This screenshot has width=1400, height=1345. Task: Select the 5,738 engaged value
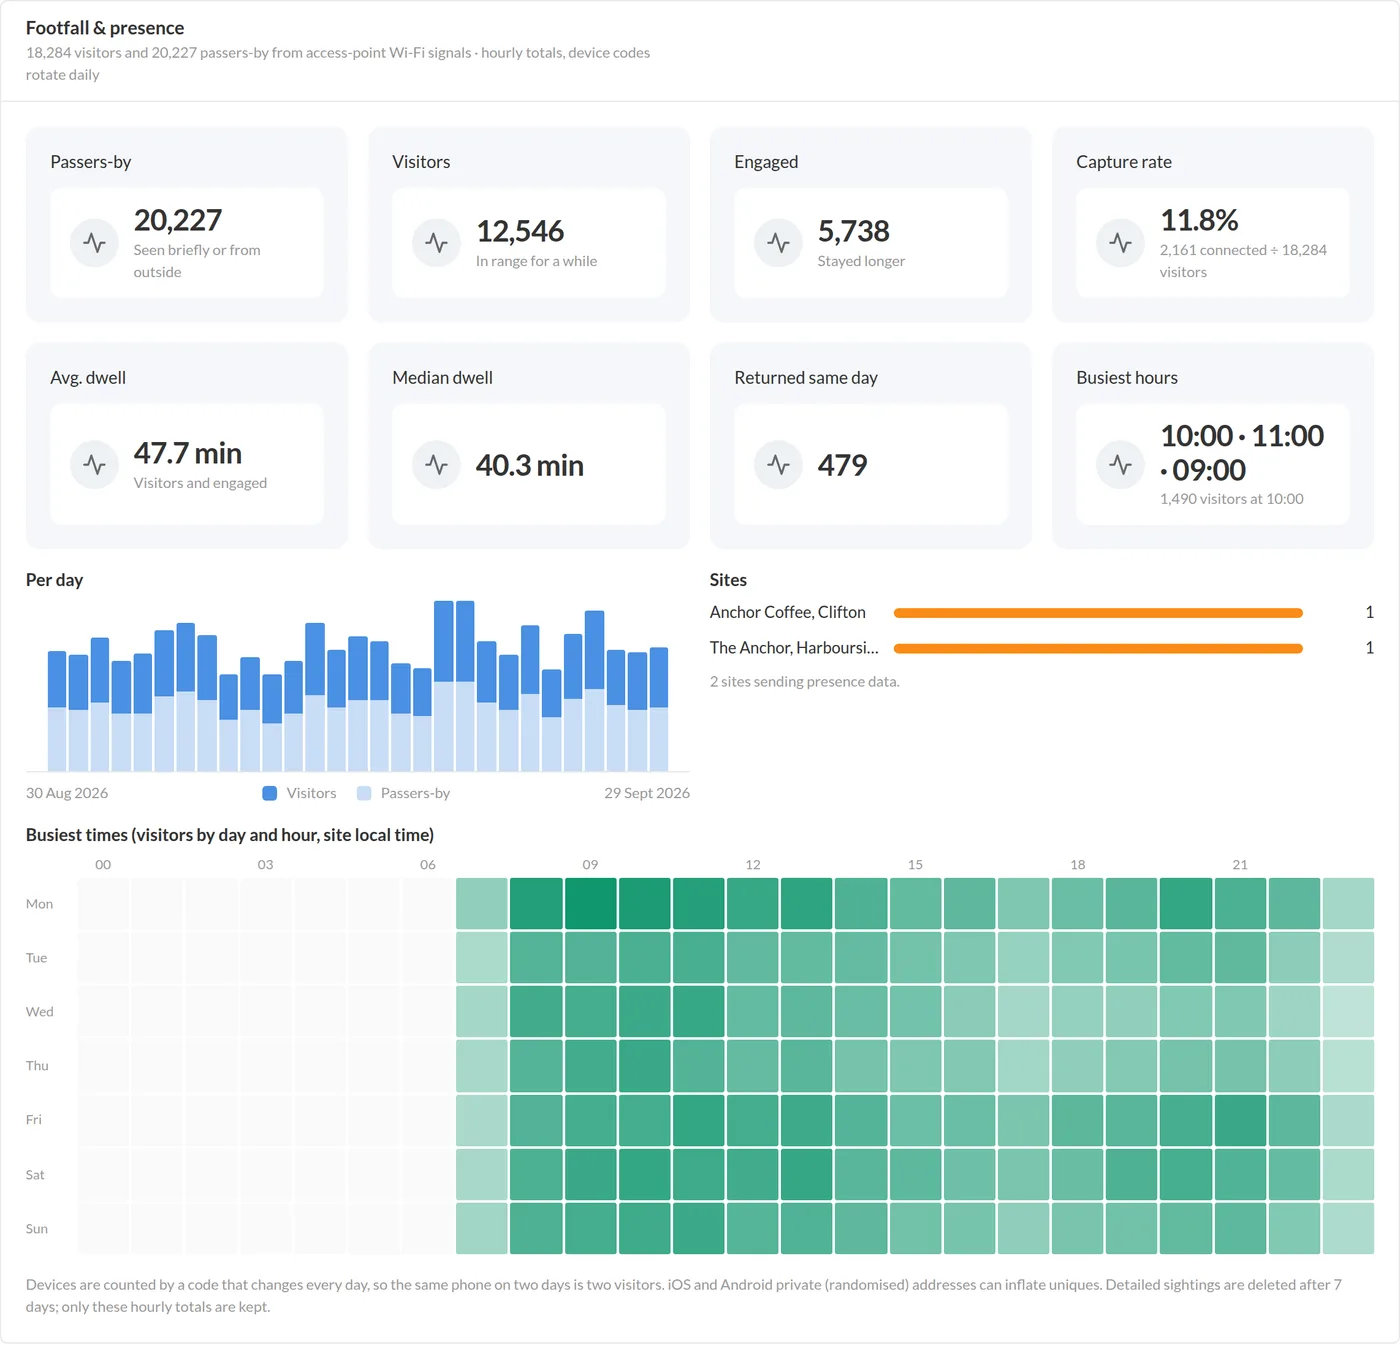854,231
